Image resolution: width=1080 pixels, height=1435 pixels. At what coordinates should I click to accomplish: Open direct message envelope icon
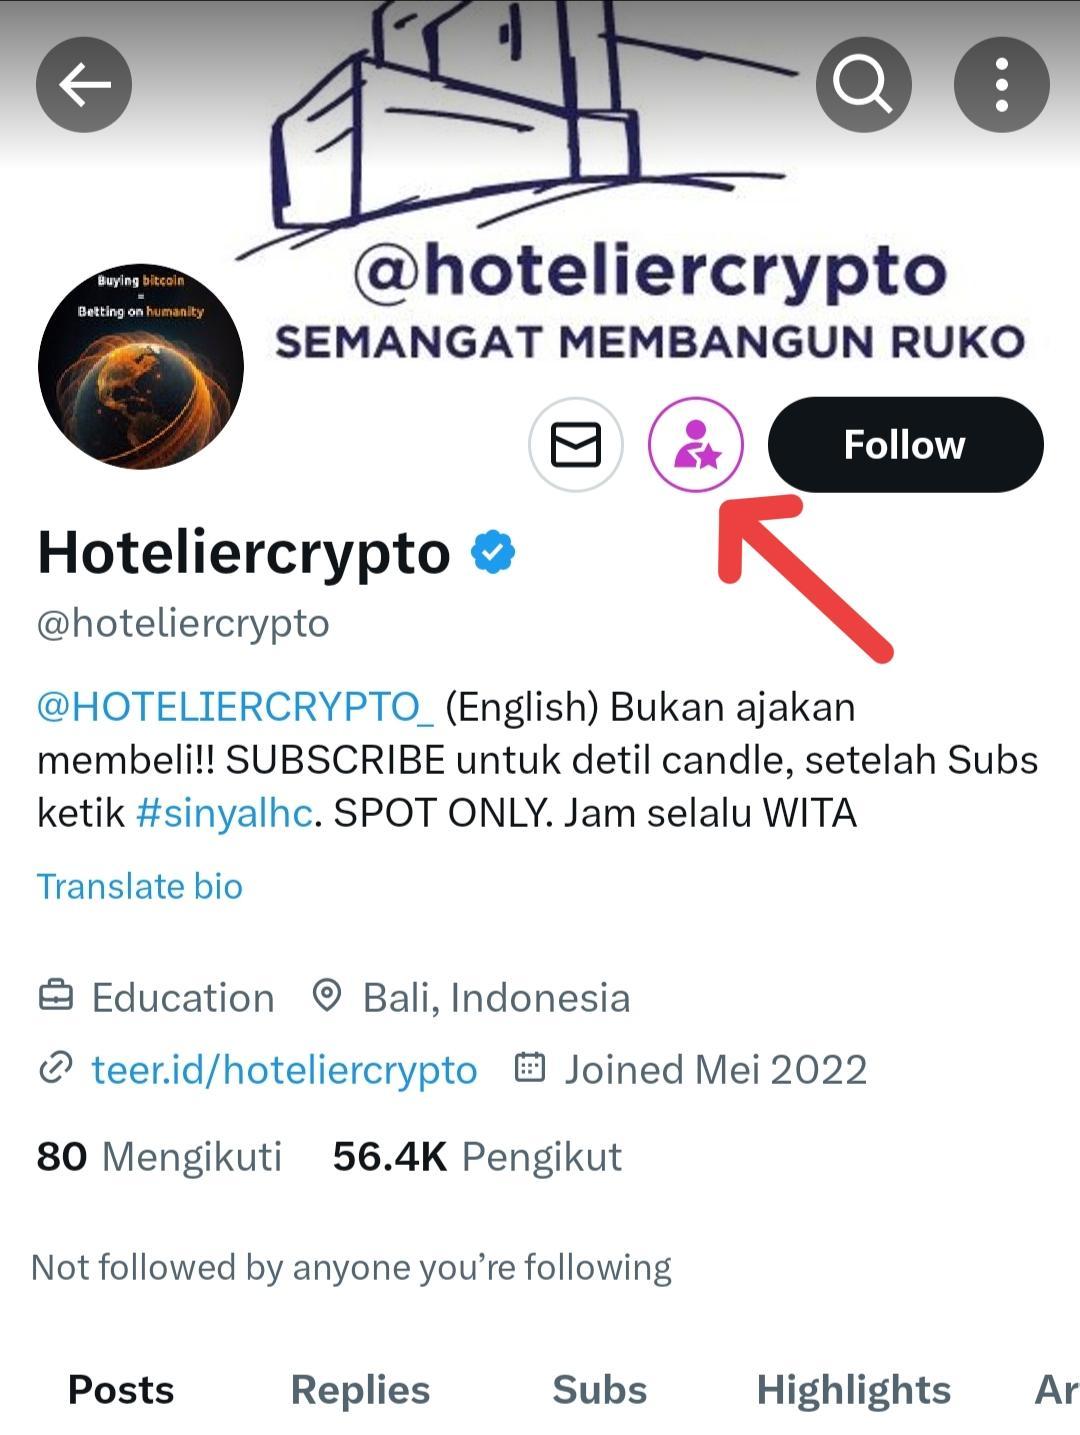point(576,445)
